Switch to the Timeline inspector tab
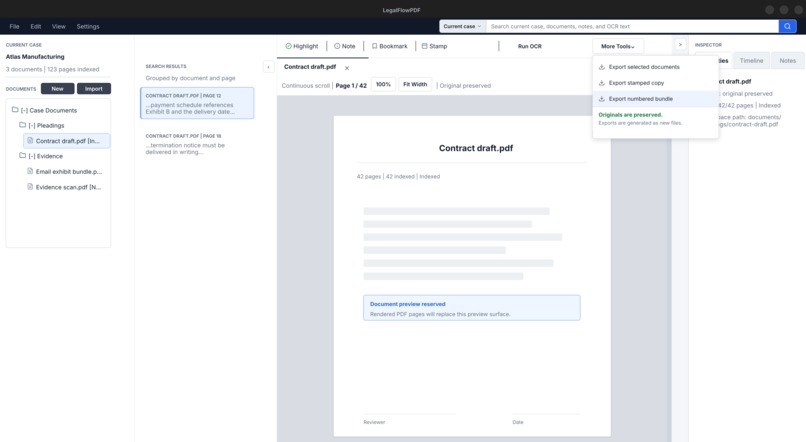The image size is (806, 442). pyautogui.click(x=751, y=61)
